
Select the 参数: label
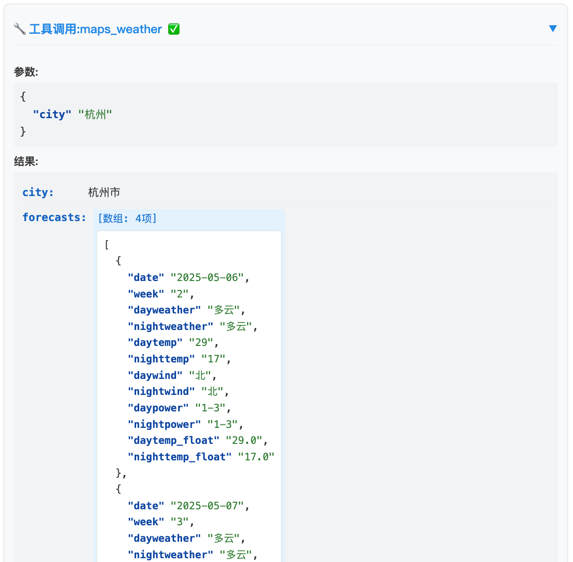click(26, 72)
